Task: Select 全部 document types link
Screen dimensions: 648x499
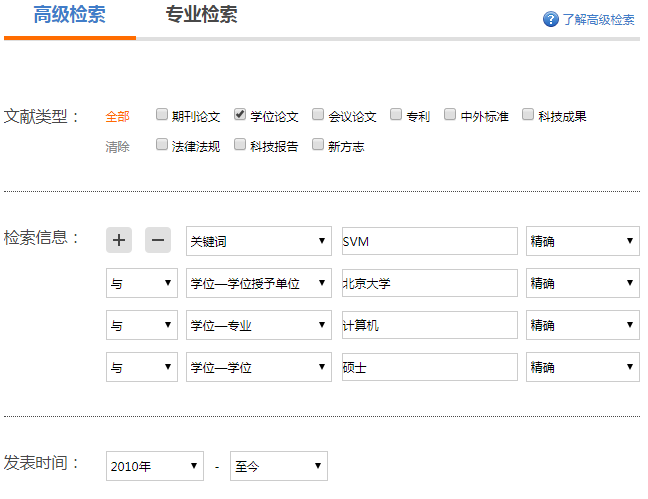Action: (117, 116)
